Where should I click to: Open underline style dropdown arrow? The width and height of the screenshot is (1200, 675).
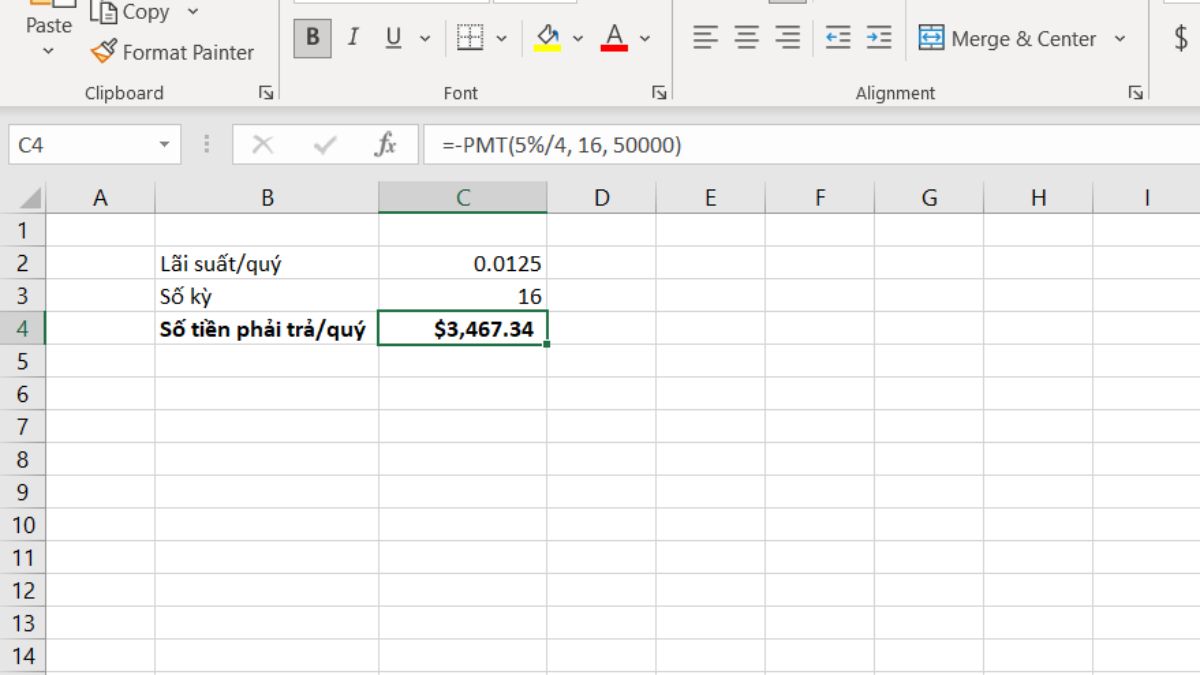[425, 39]
